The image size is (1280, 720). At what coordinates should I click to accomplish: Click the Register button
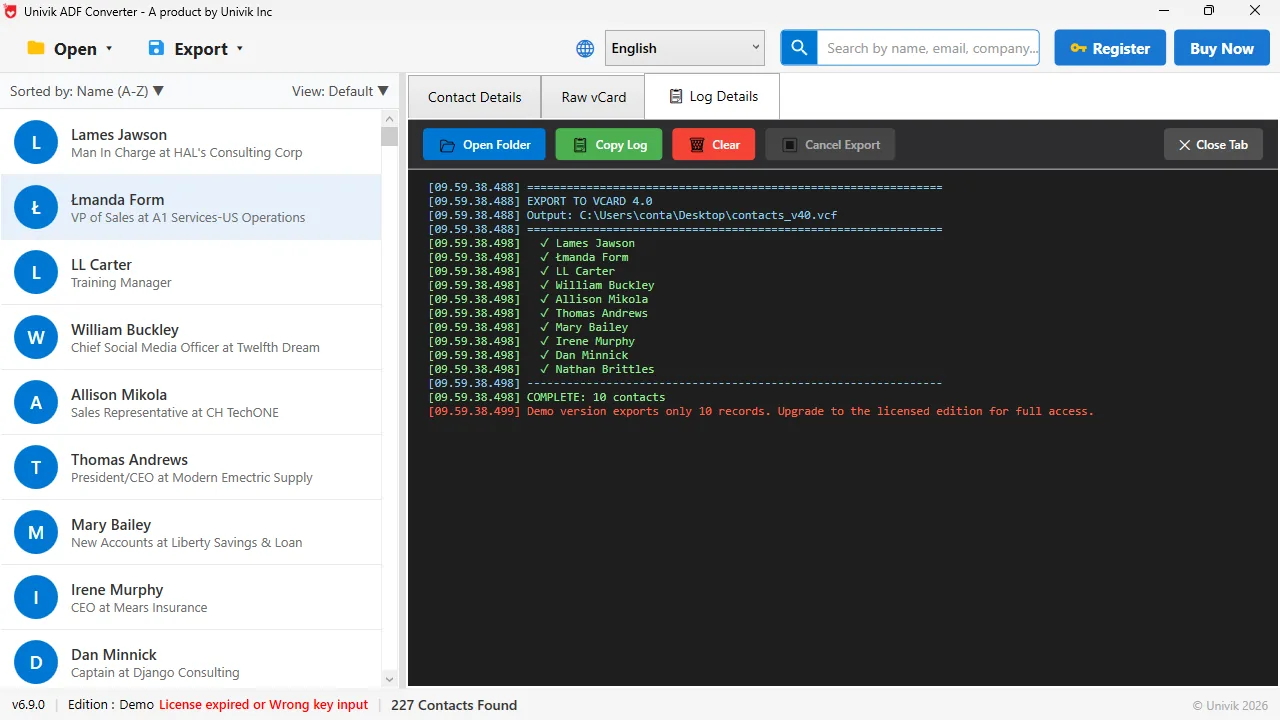coord(1110,48)
